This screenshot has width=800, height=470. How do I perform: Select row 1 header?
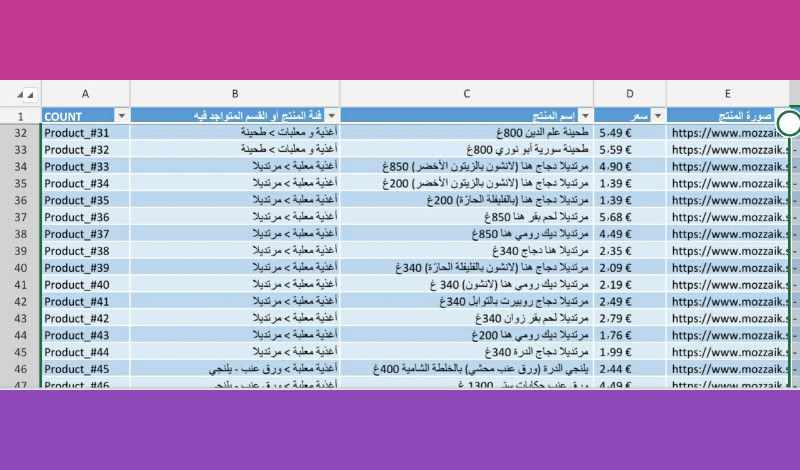(x=20, y=116)
